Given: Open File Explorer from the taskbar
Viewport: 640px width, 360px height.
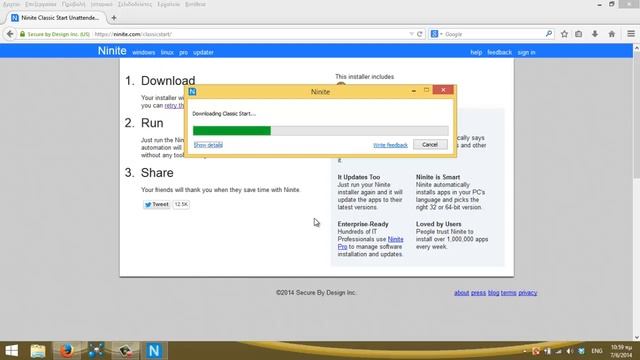Looking at the screenshot, I should click(x=38, y=351).
